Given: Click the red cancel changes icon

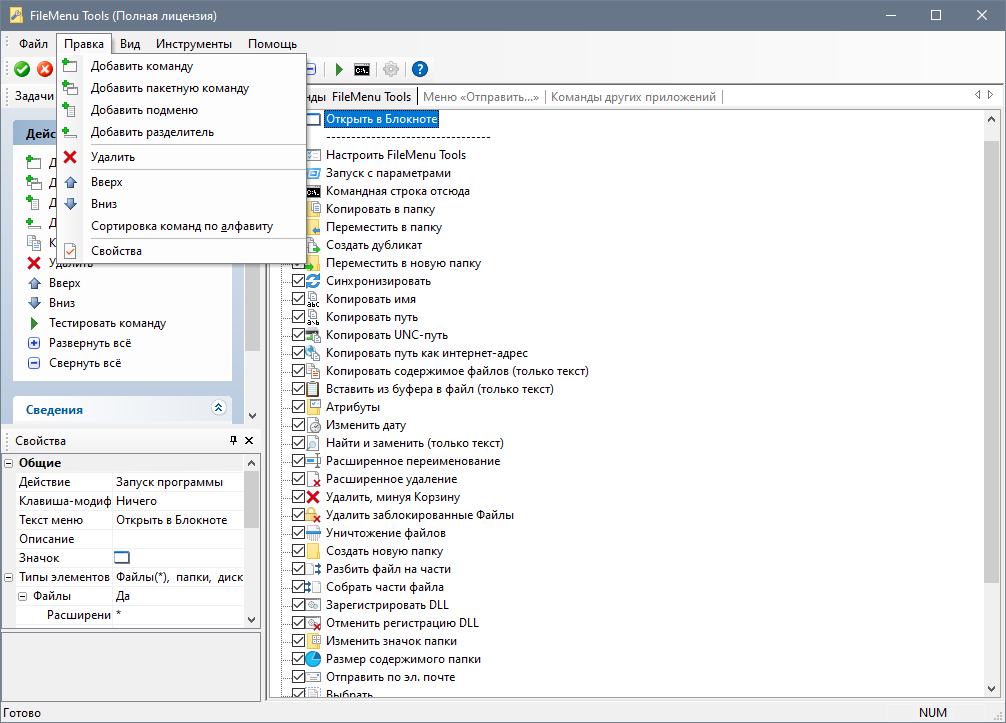Looking at the screenshot, I should click(45, 69).
